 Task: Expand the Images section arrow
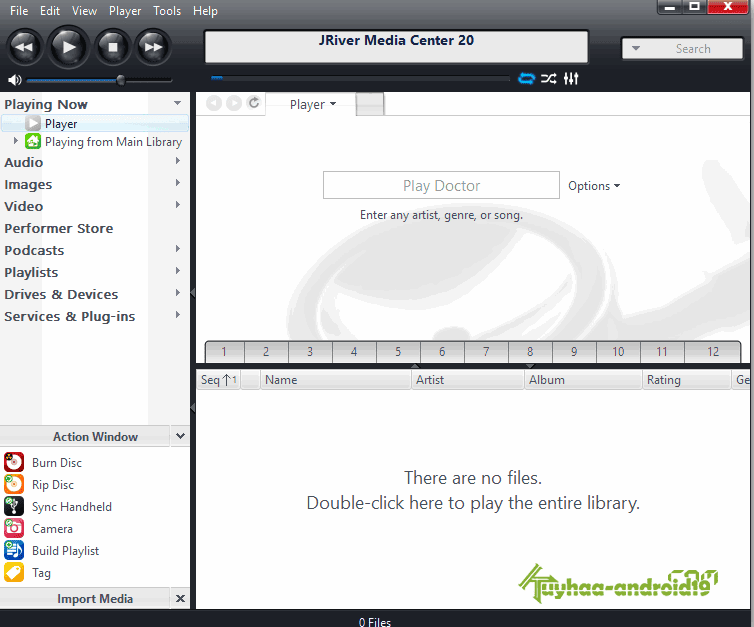tap(178, 183)
